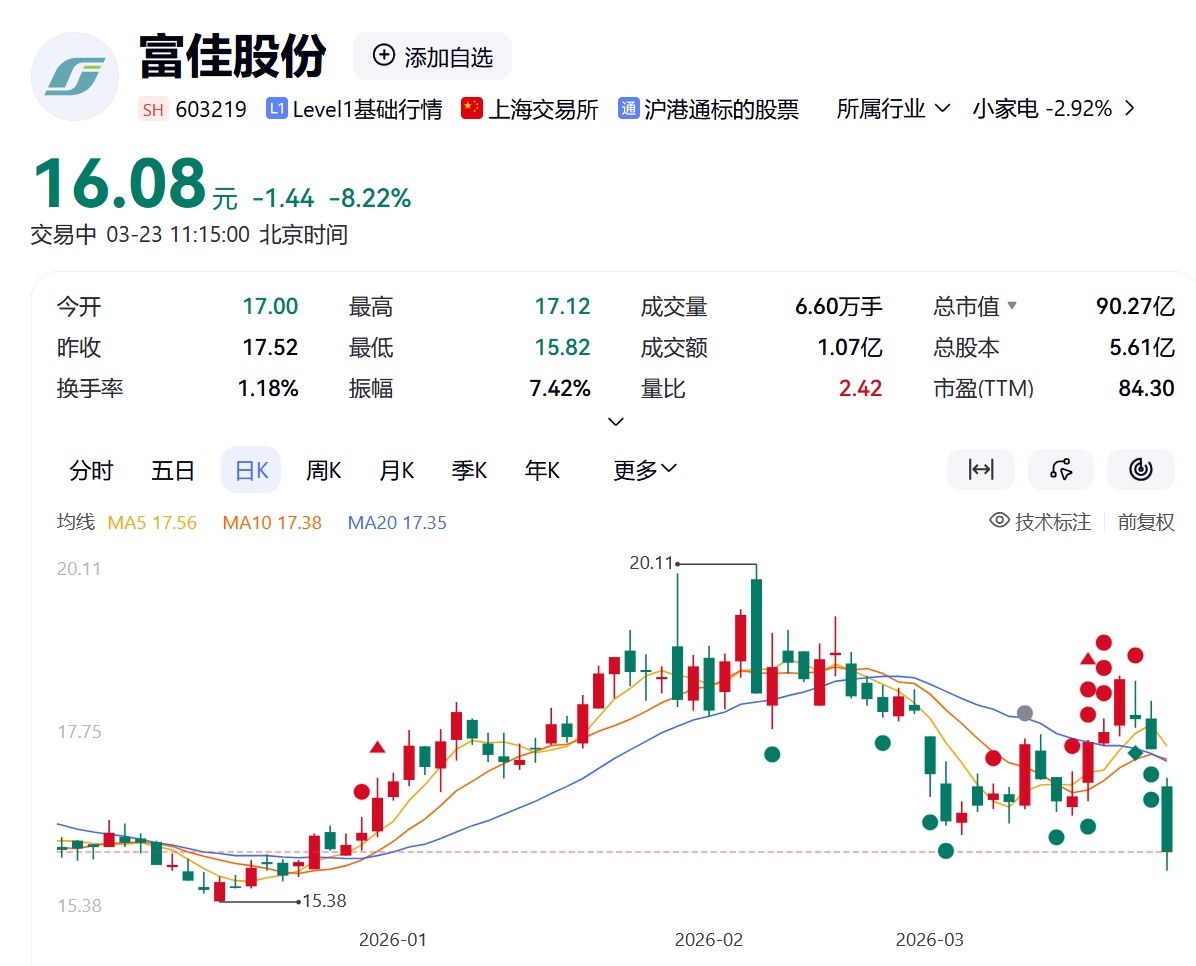Click the Level1 基础行情 L1 badge
Screen dimensions: 1196x966
[277, 109]
